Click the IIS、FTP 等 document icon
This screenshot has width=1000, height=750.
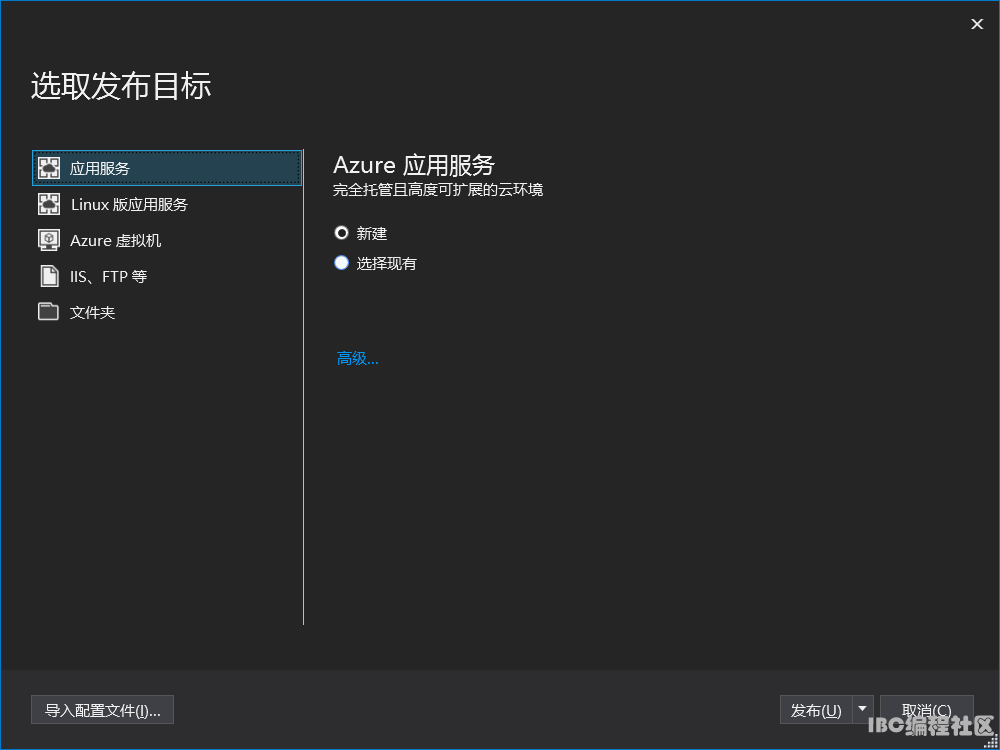point(49,276)
